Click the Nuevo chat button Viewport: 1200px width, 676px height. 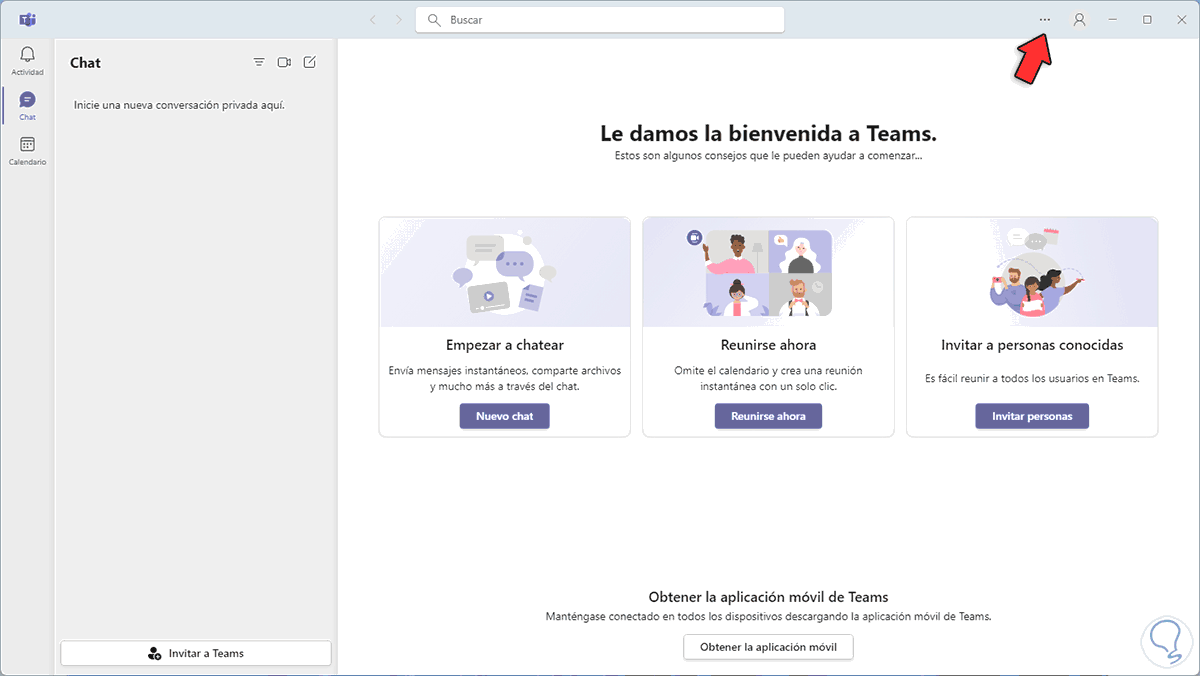(x=505, y=416)
